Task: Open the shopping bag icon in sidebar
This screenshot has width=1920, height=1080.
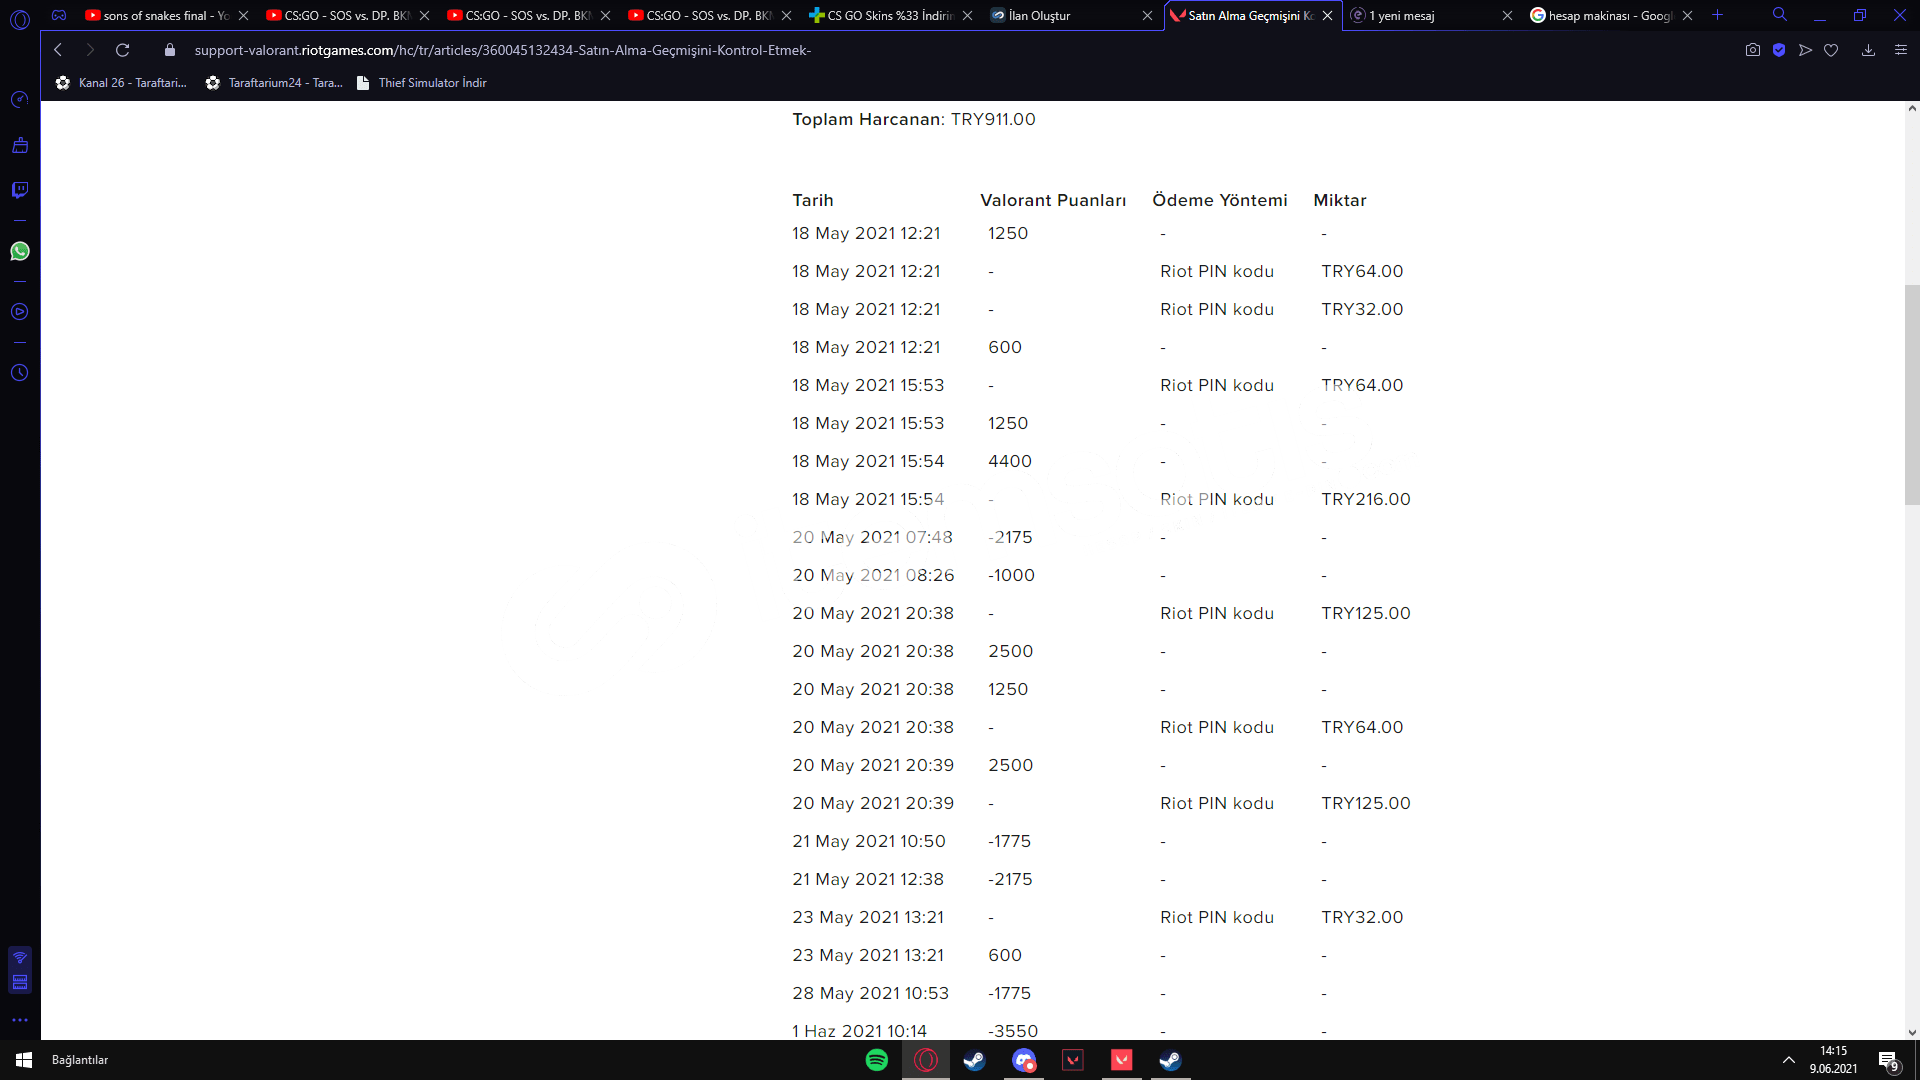Action: coord(20,145)
